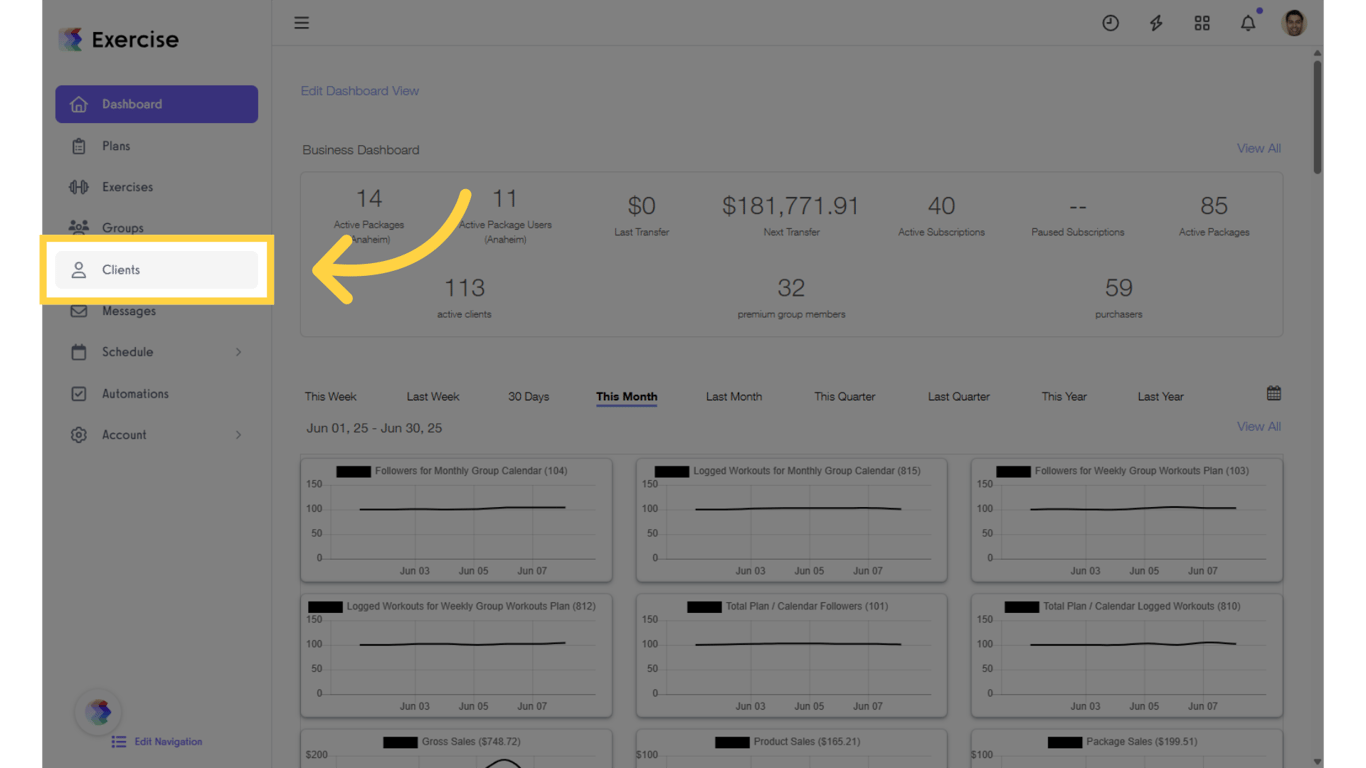Screen dimensions: 1366x768
Task: Click View All next to Business Dashboard
Action: (1258, 147)
